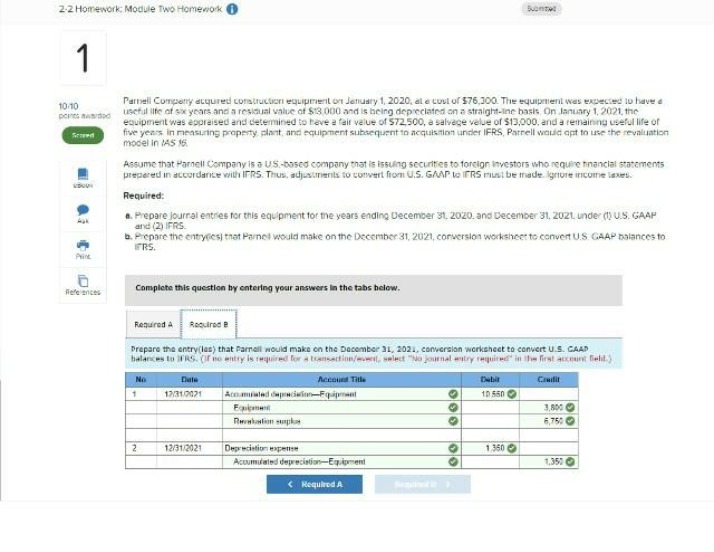Select question number 1 box
714x552 pixels.
[x=83, y=58]
